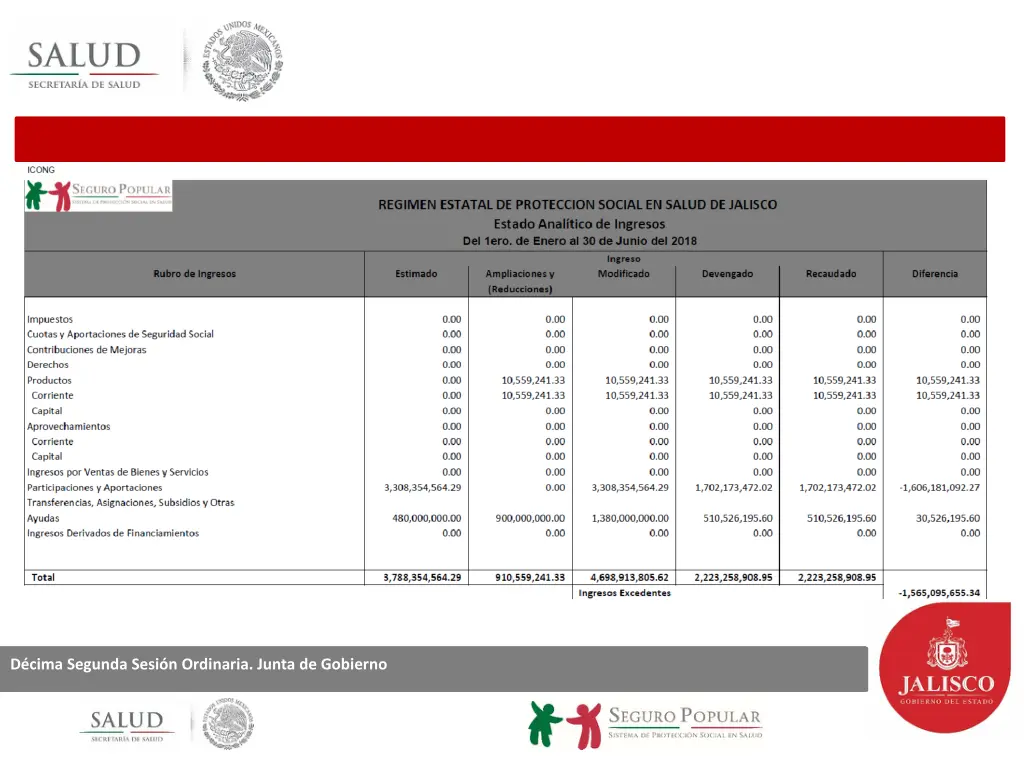Click the Mexican coat of arms at top
The height and width of the screenshot is (768, 1024).
point(242,60)
